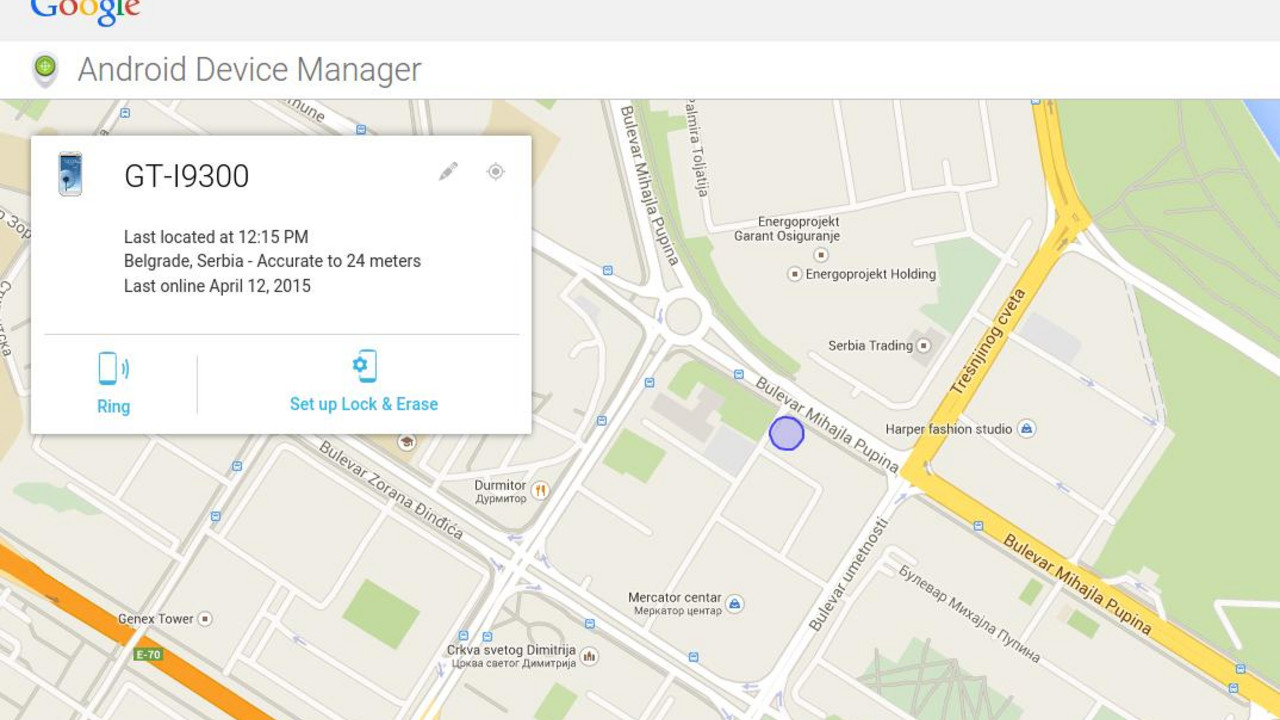Click the GT-I9300 device name
Screen dimensions: 1280x720
pos(187,176)
